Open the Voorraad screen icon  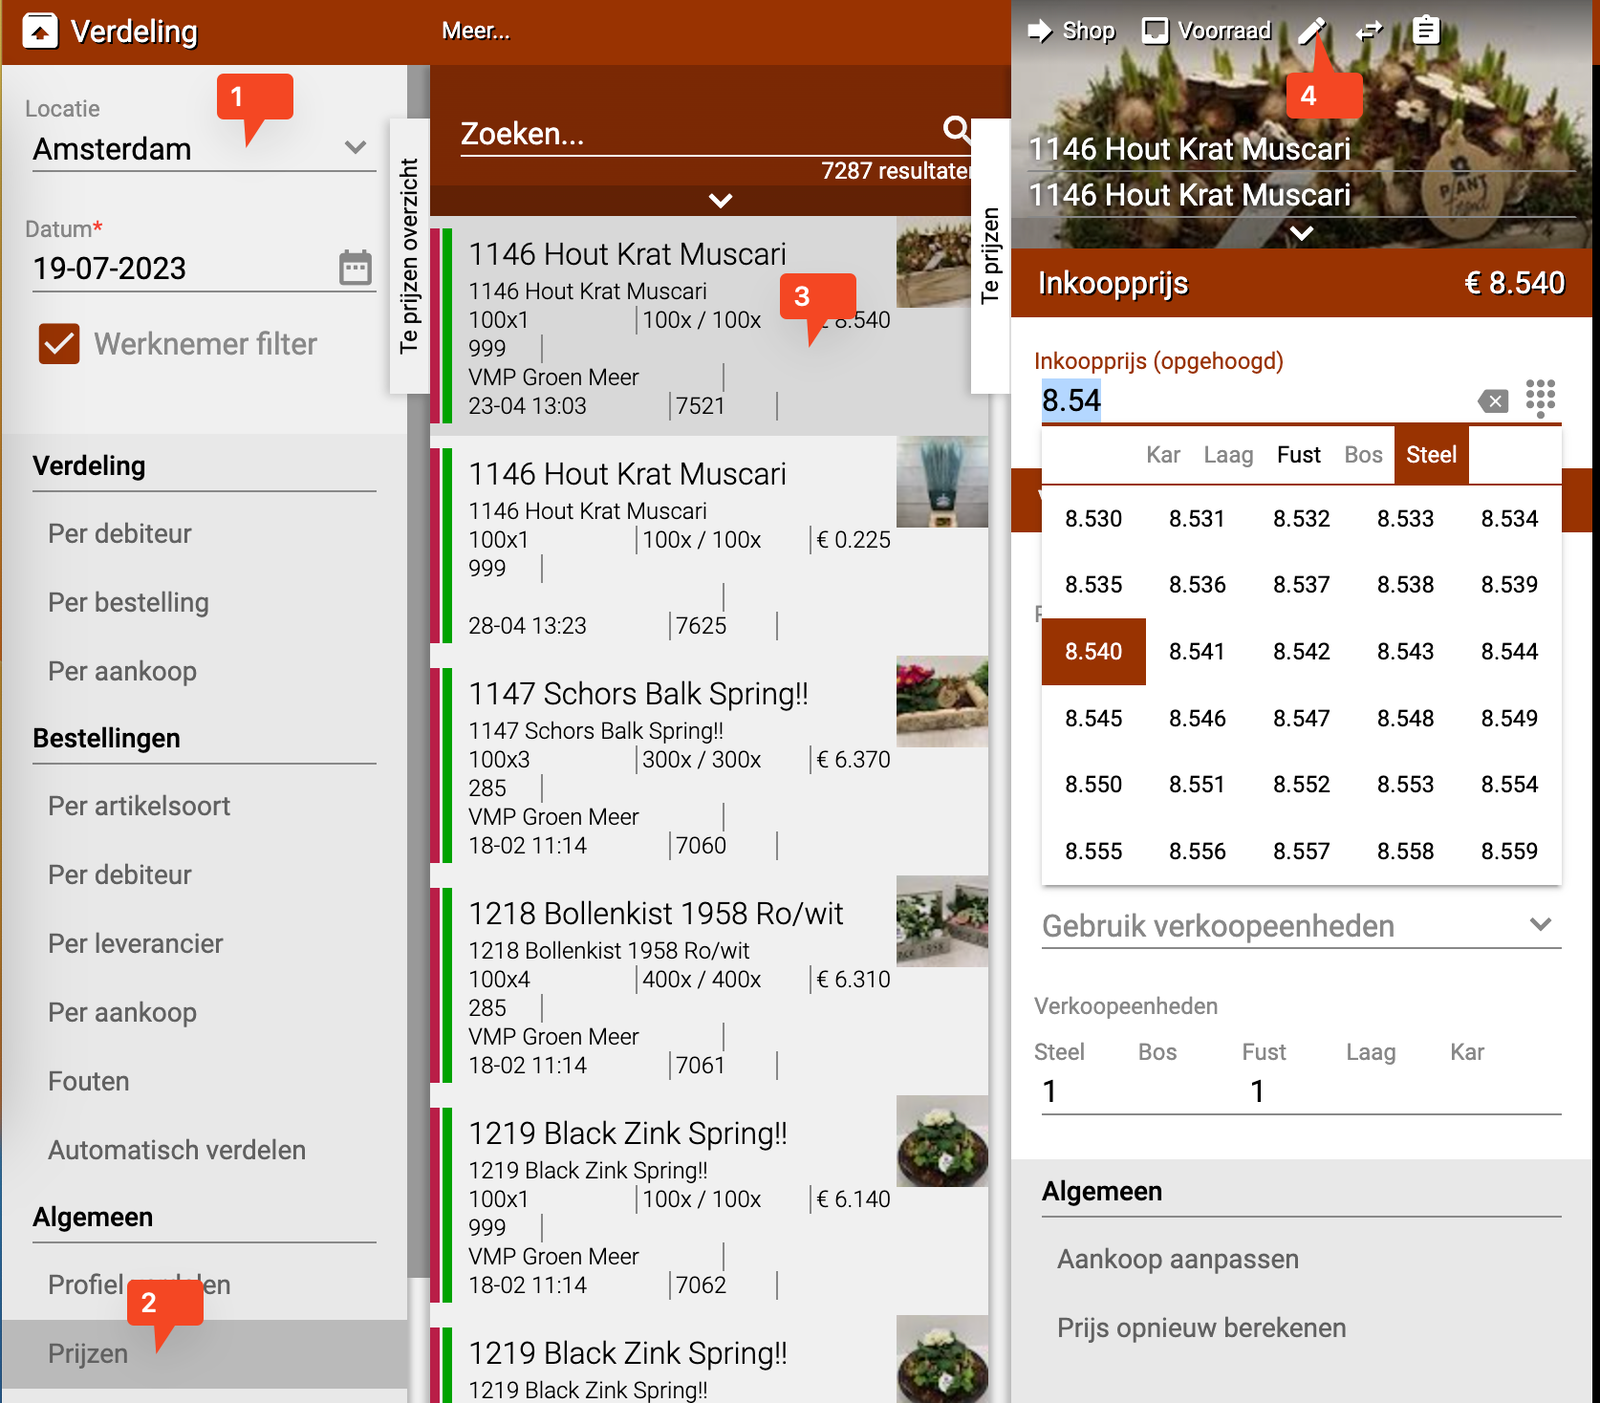tap(1155, 31)
